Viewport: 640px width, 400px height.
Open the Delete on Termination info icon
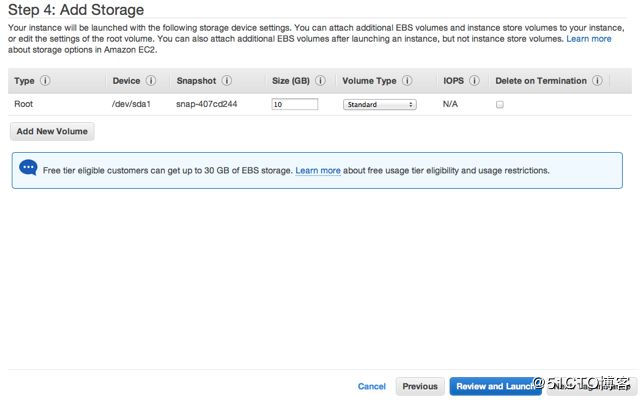[597, 81]
